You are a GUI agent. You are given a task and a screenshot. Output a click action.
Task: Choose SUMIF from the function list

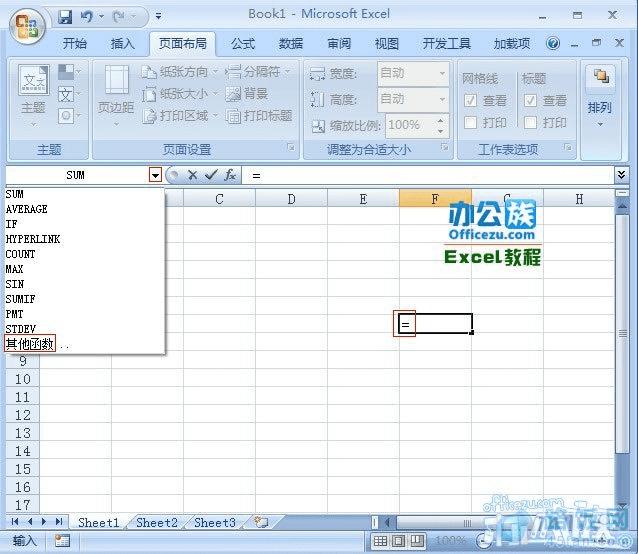85,299
